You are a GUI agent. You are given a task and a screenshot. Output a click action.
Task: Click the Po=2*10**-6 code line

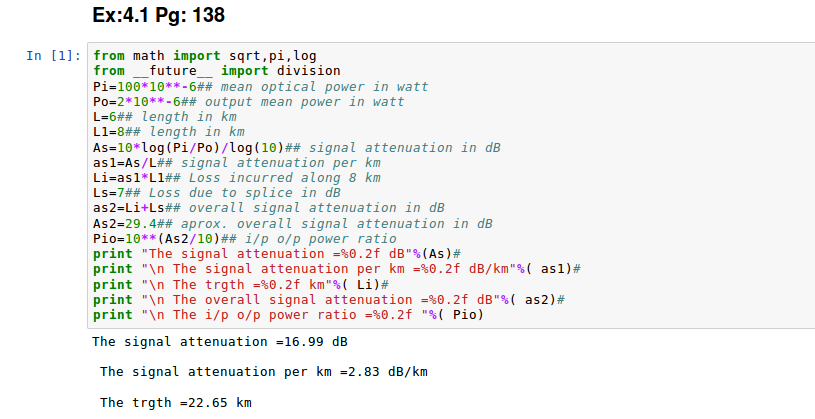[x=248, y=102]
